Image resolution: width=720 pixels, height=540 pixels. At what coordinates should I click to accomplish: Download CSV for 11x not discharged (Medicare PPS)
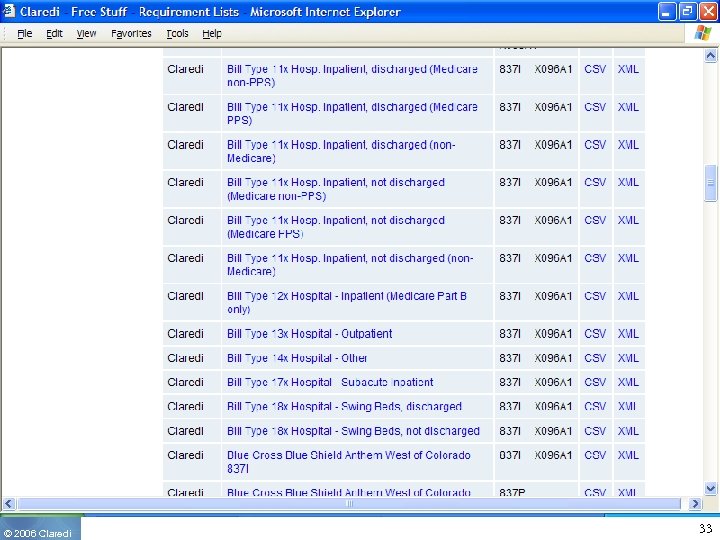tap(595, 220)
